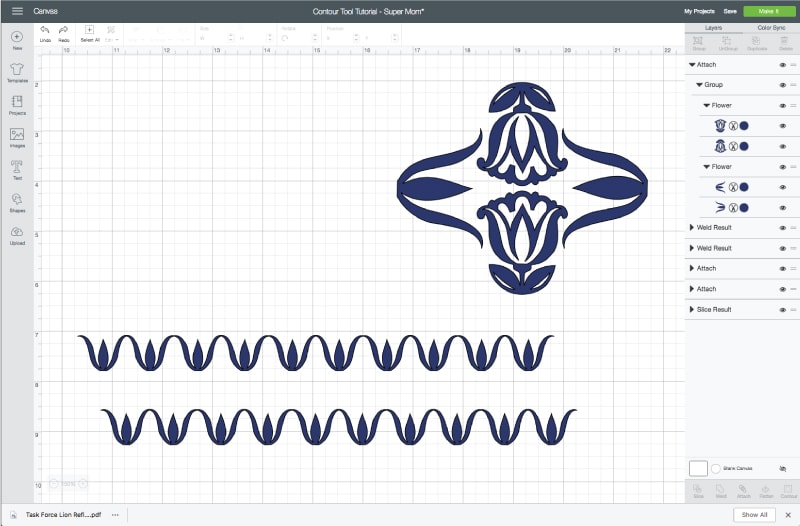The height and width of the screenshot is (526, 800).
Task: Toggle visibility of the Group layer
Action: point(783,85)
